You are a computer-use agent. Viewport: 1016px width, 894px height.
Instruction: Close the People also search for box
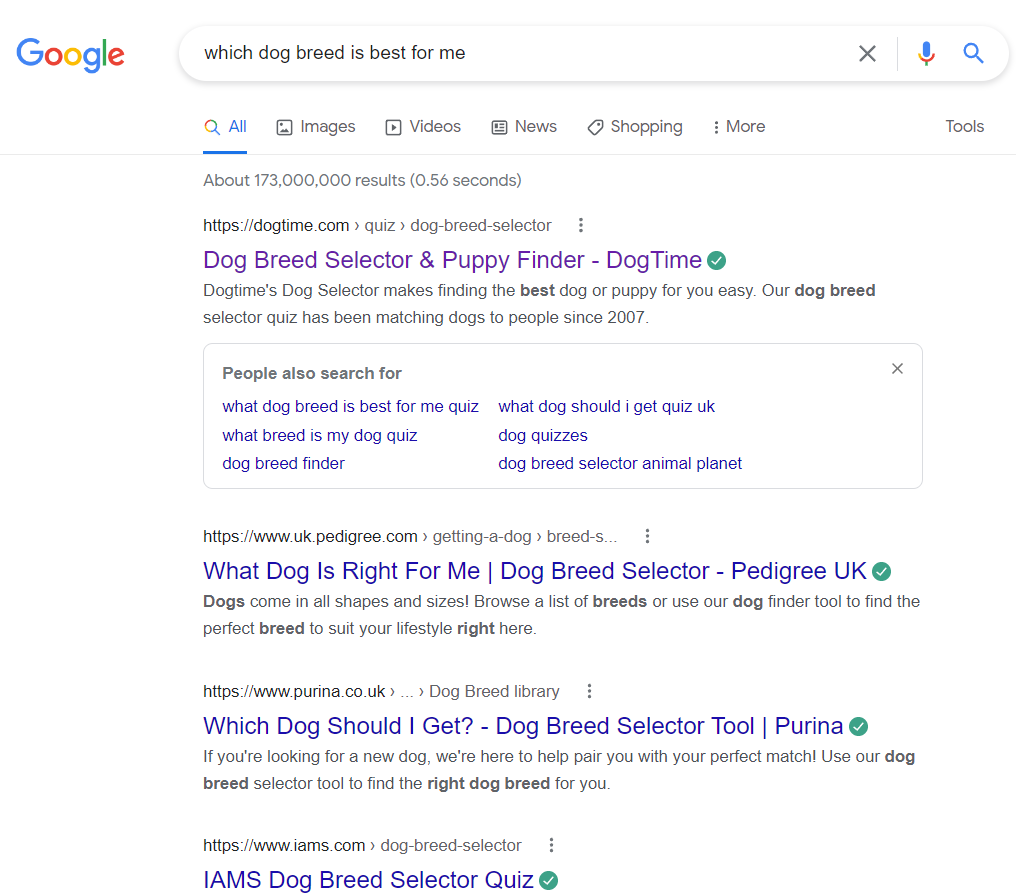[897, 369]
